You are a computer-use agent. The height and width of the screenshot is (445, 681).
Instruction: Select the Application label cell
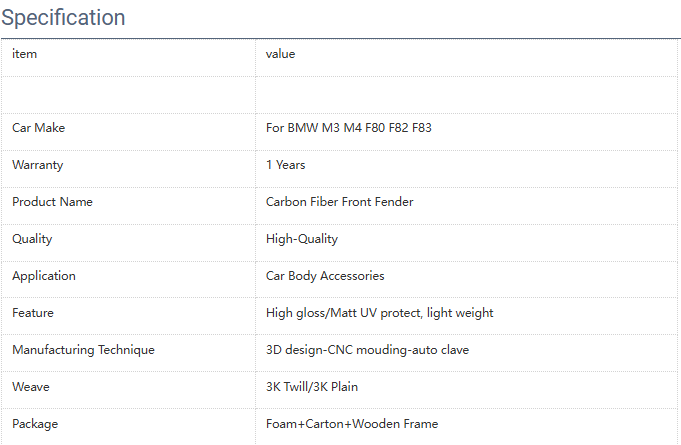(x=44, y=276)
